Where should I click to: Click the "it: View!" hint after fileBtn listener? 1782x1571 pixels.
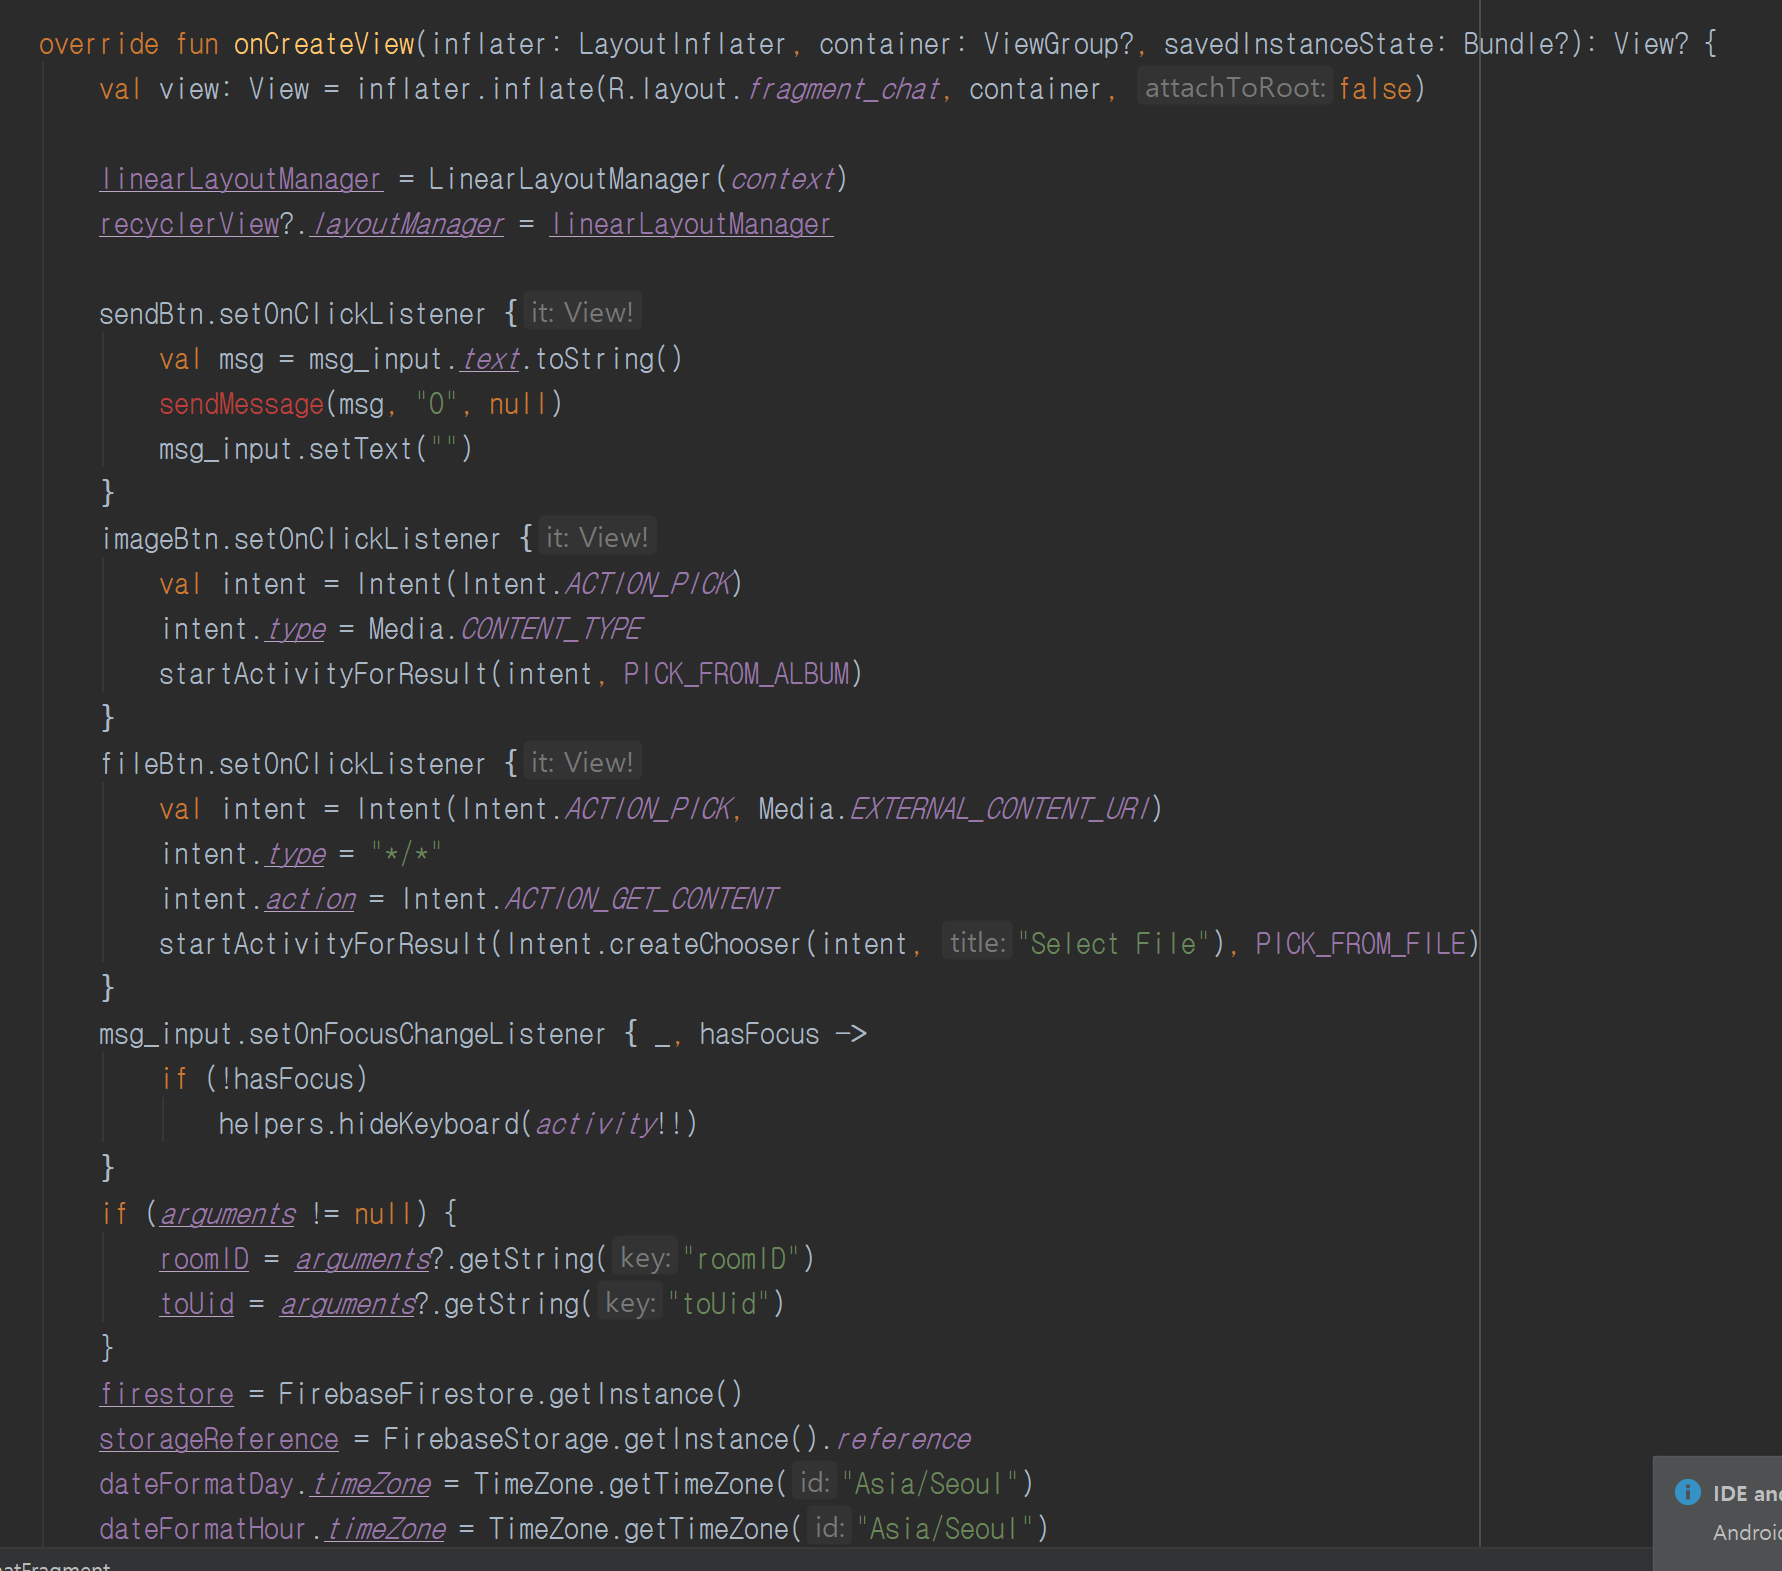click(582, 763)
